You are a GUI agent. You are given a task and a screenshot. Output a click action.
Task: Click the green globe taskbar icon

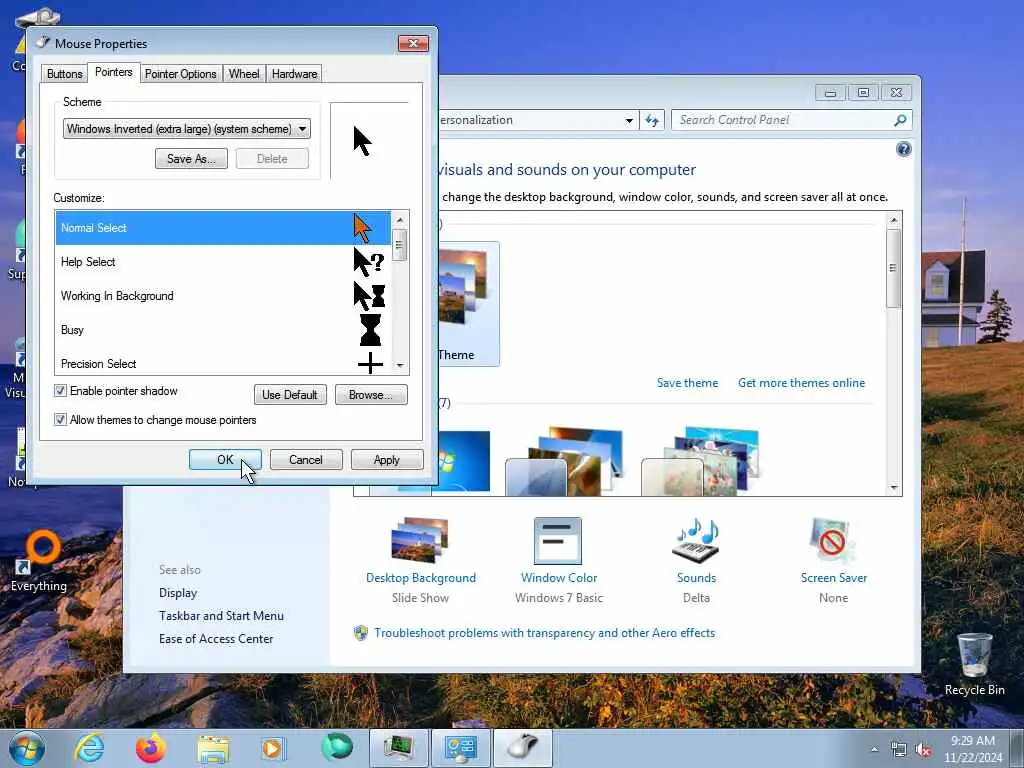click(337, 748)
